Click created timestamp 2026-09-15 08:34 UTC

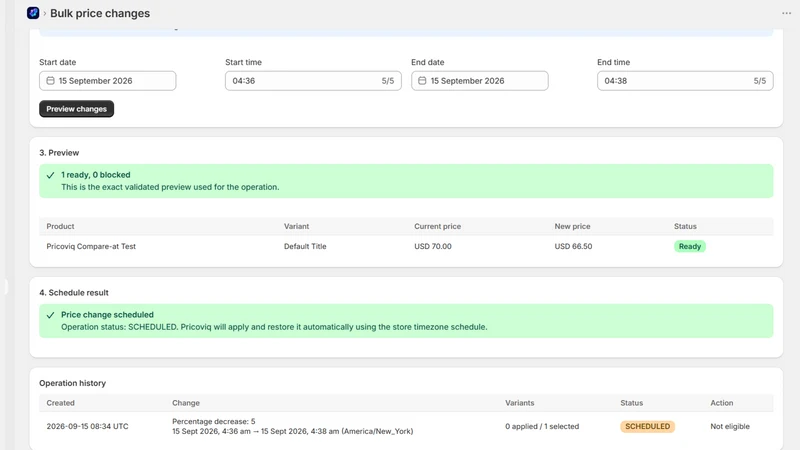[87, 426]
